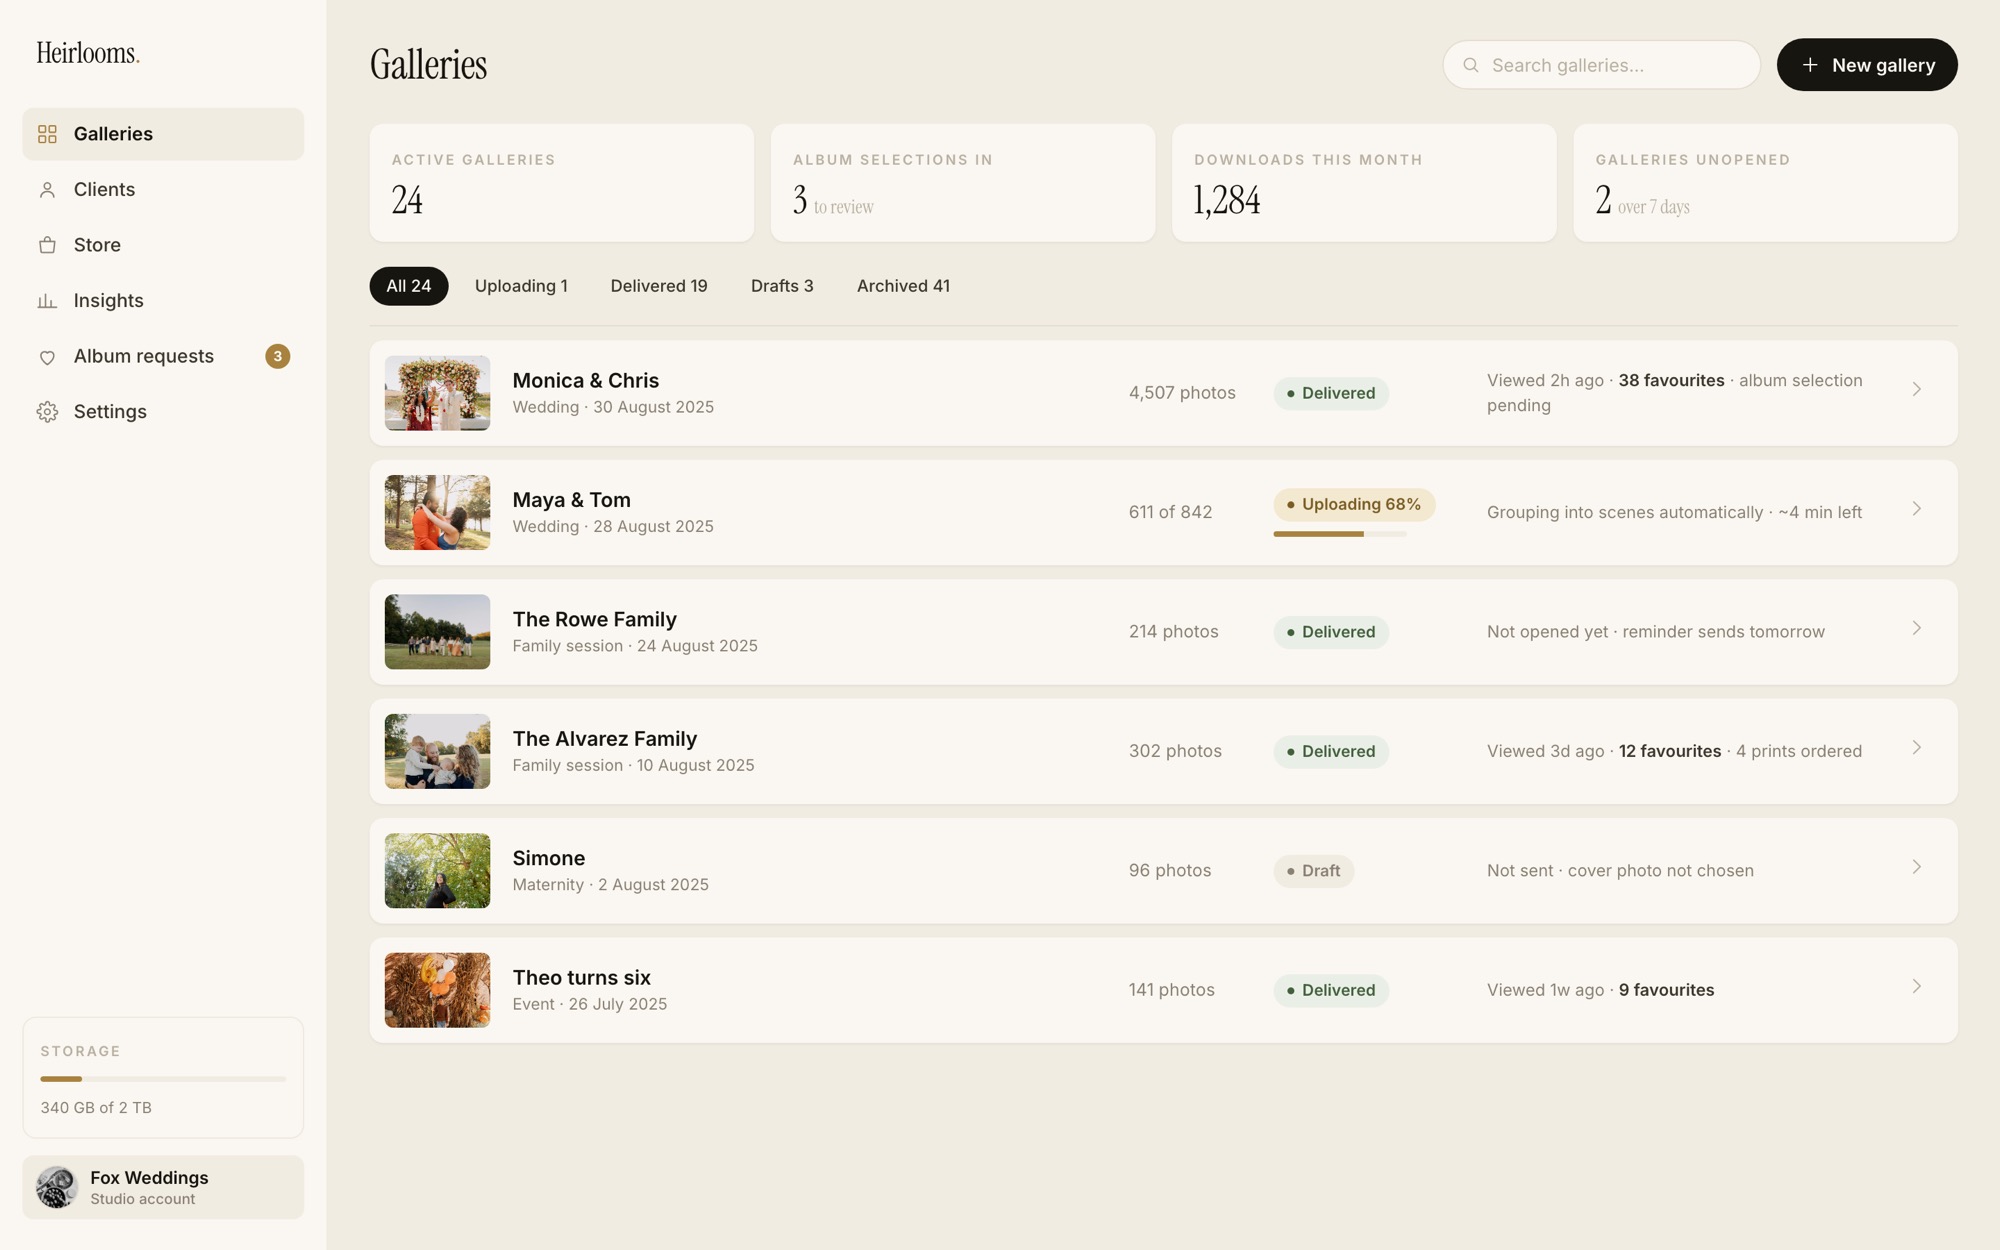
Task: Show the Archived 41 tab
Action: tap(903, 286)
